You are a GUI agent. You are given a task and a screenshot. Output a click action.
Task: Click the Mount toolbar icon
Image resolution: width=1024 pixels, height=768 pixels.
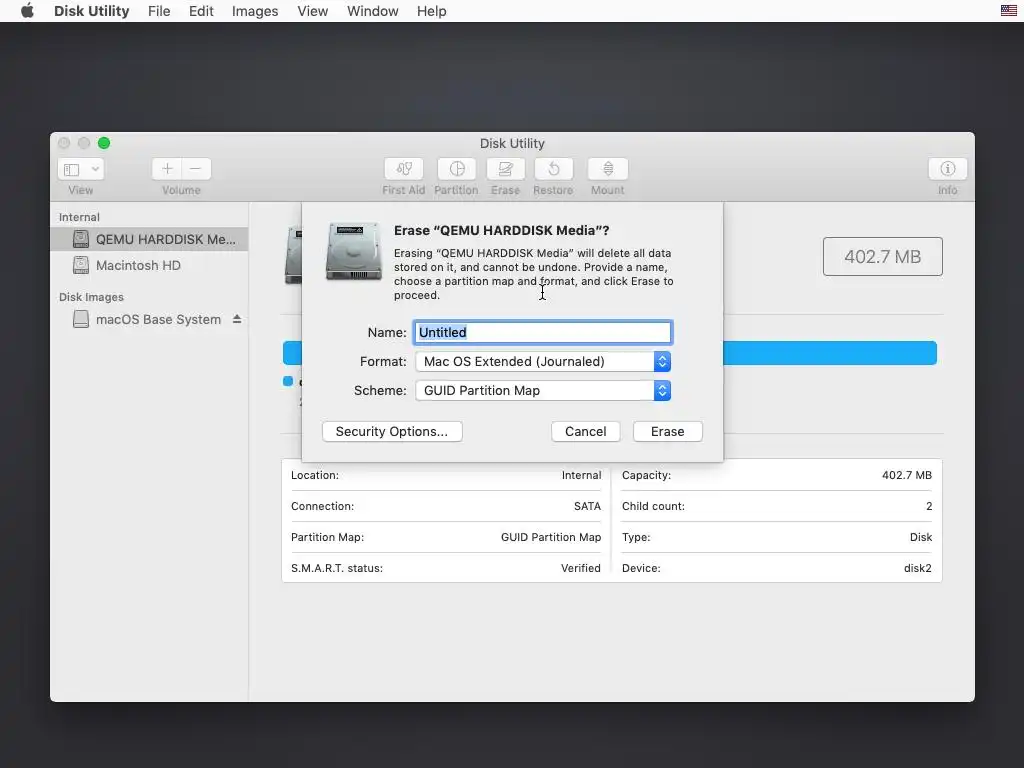607,169
